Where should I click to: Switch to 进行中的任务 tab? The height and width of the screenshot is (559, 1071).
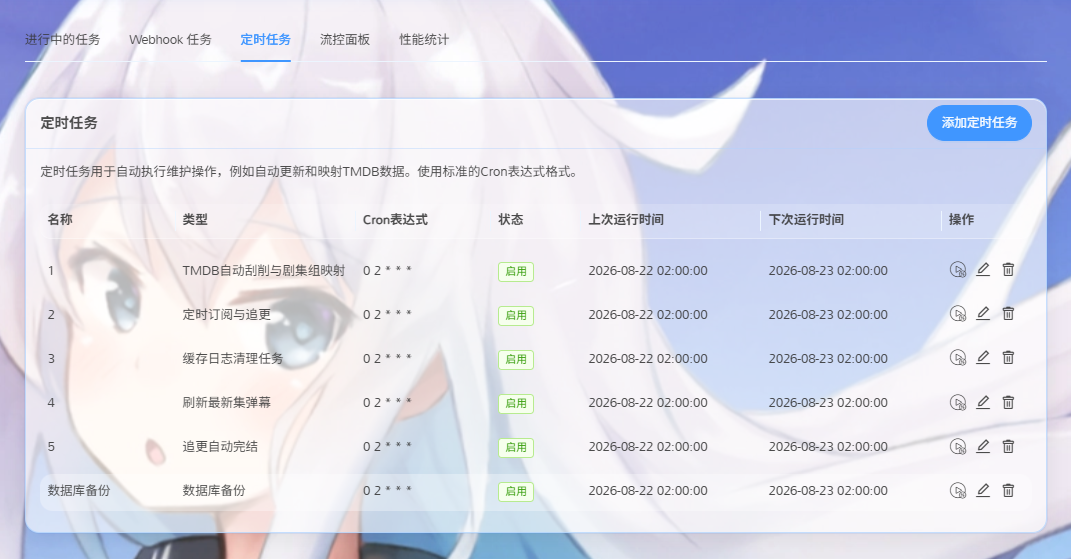point(63,40)
